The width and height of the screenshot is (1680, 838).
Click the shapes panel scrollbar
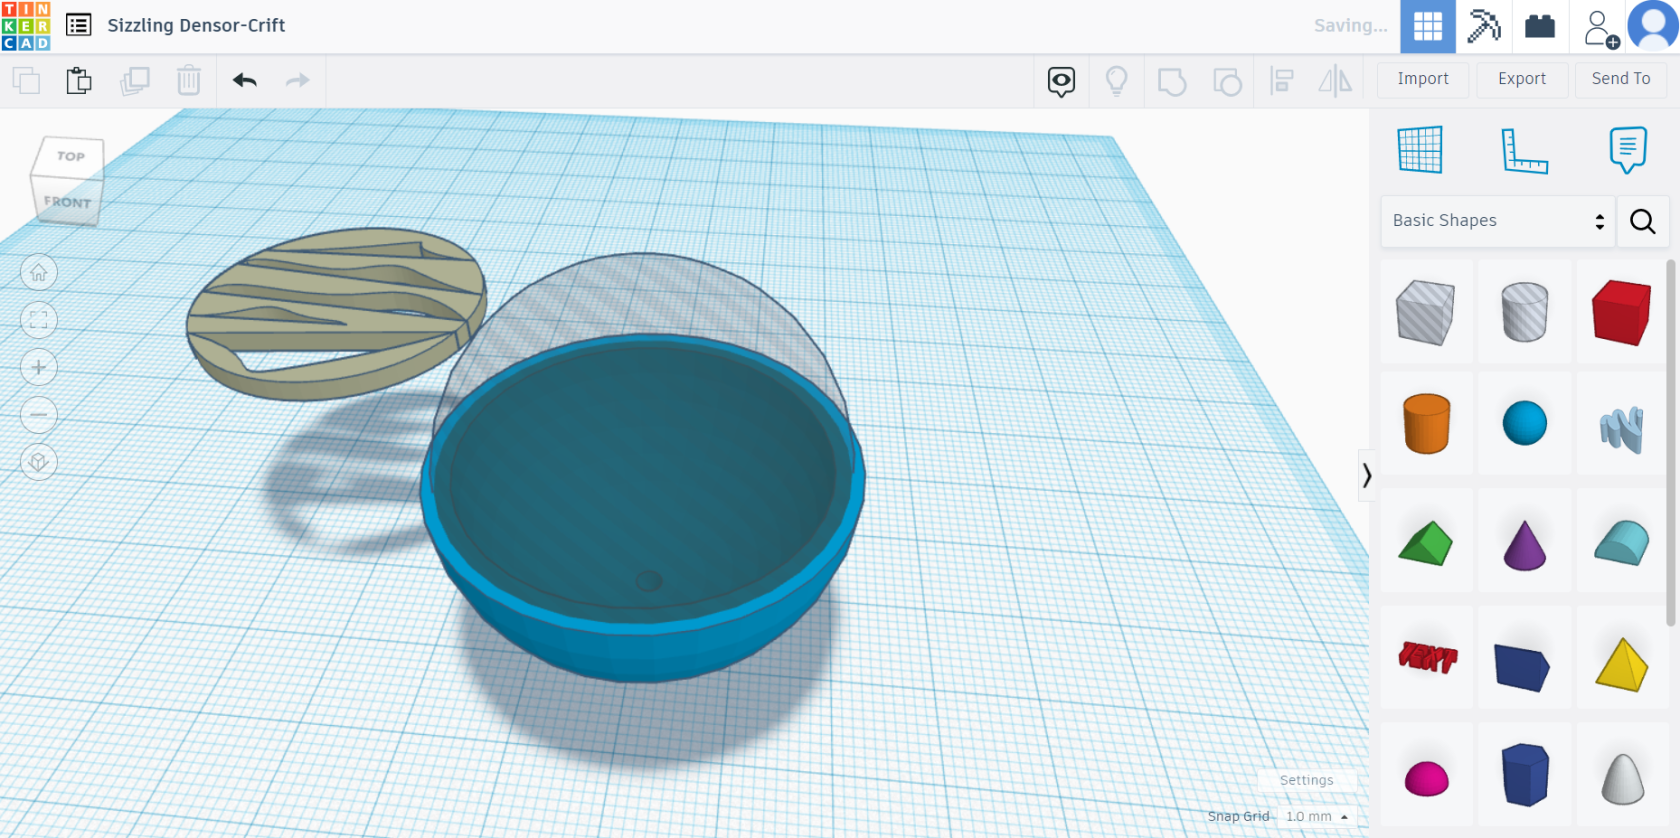1670,443
